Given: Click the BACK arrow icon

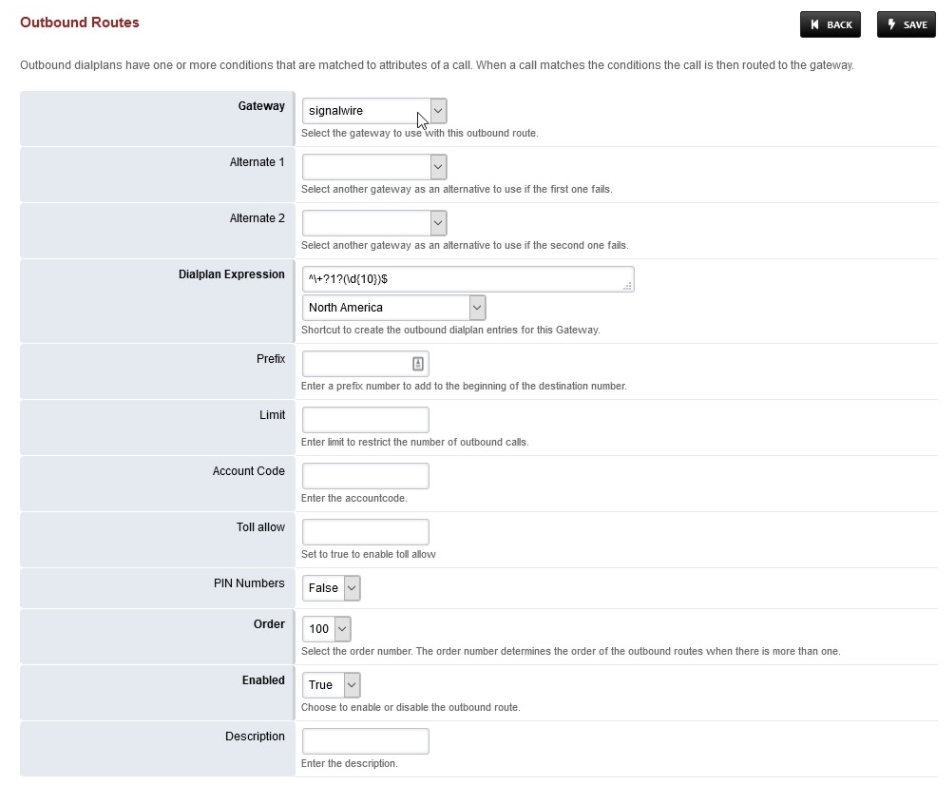Looking at the screenshot, I should 812,24.
